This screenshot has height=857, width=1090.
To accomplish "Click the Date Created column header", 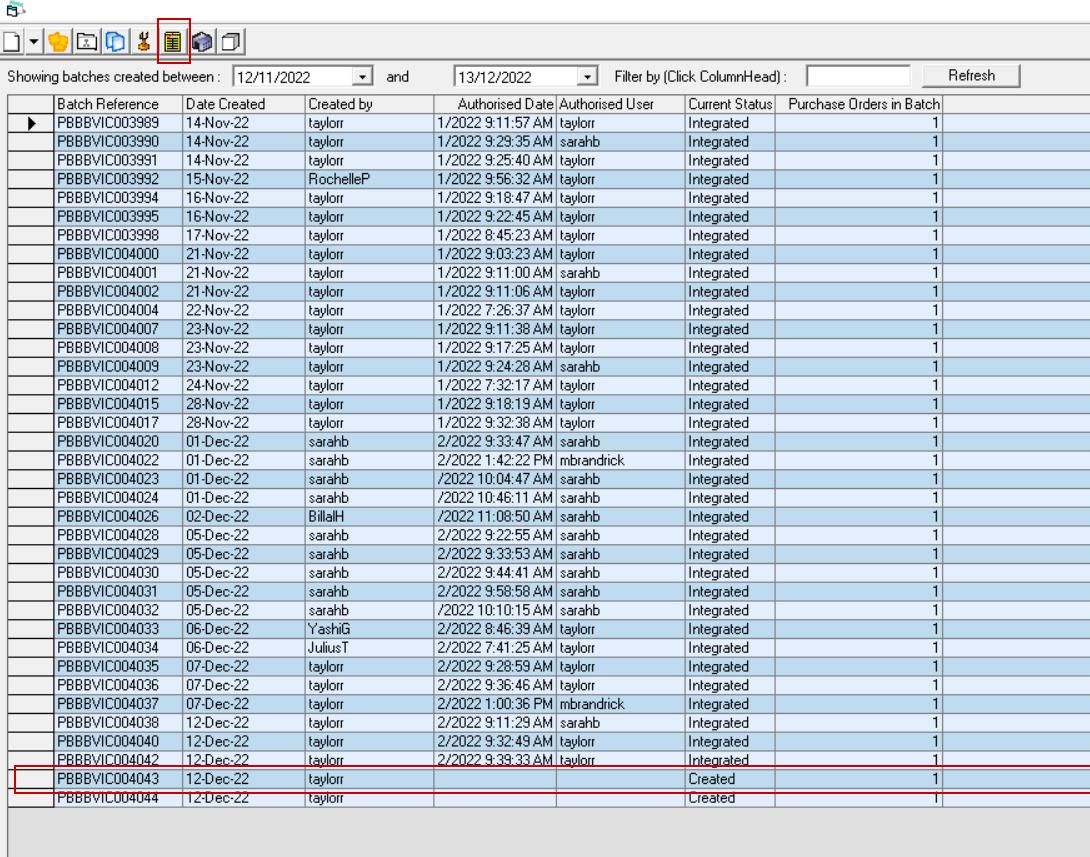I will (x=244, y=104).
